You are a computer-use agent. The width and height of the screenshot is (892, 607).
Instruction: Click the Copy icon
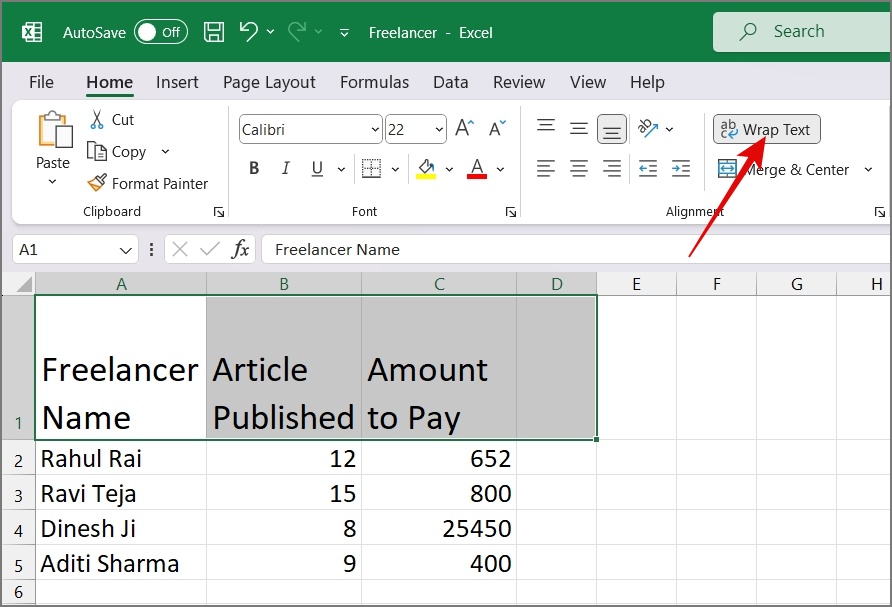tap(96, 151)
